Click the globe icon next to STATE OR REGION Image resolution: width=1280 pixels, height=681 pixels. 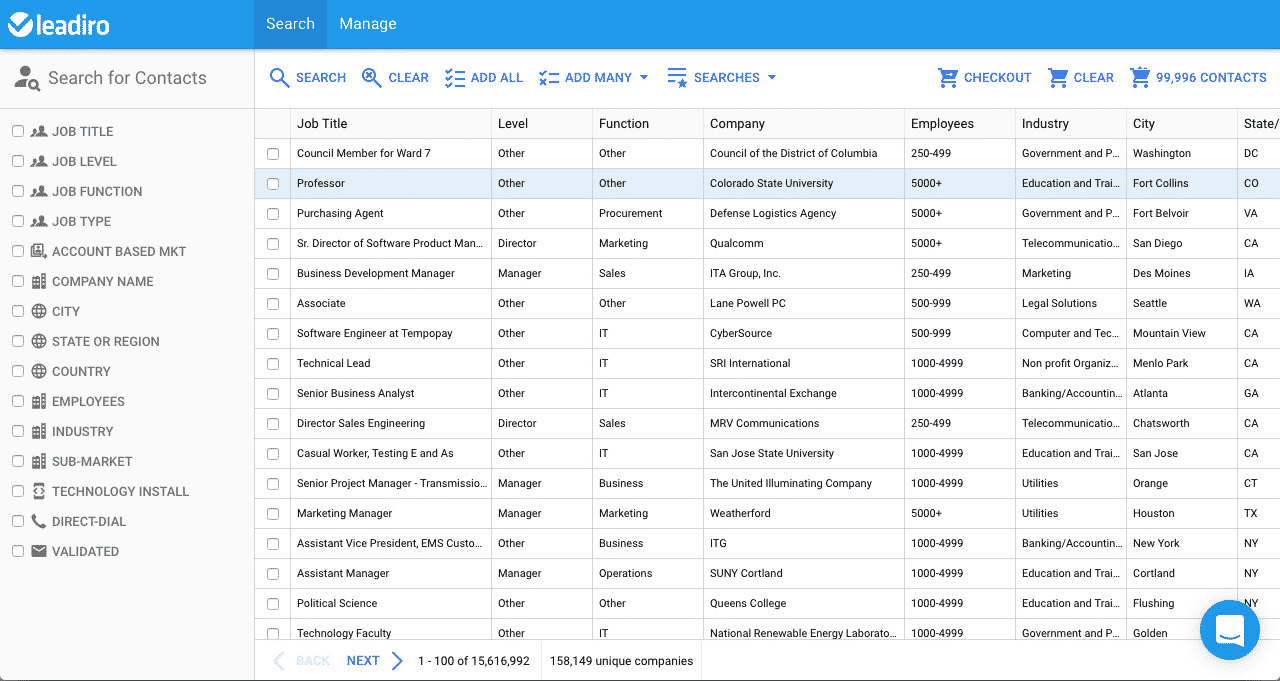coord(39,341)
